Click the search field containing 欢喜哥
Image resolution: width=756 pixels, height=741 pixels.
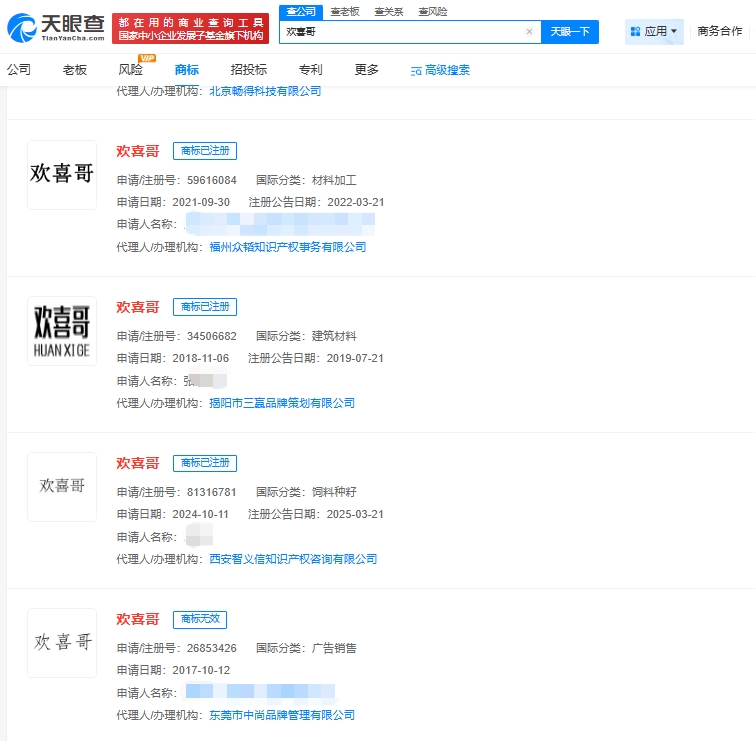[400, 32]
